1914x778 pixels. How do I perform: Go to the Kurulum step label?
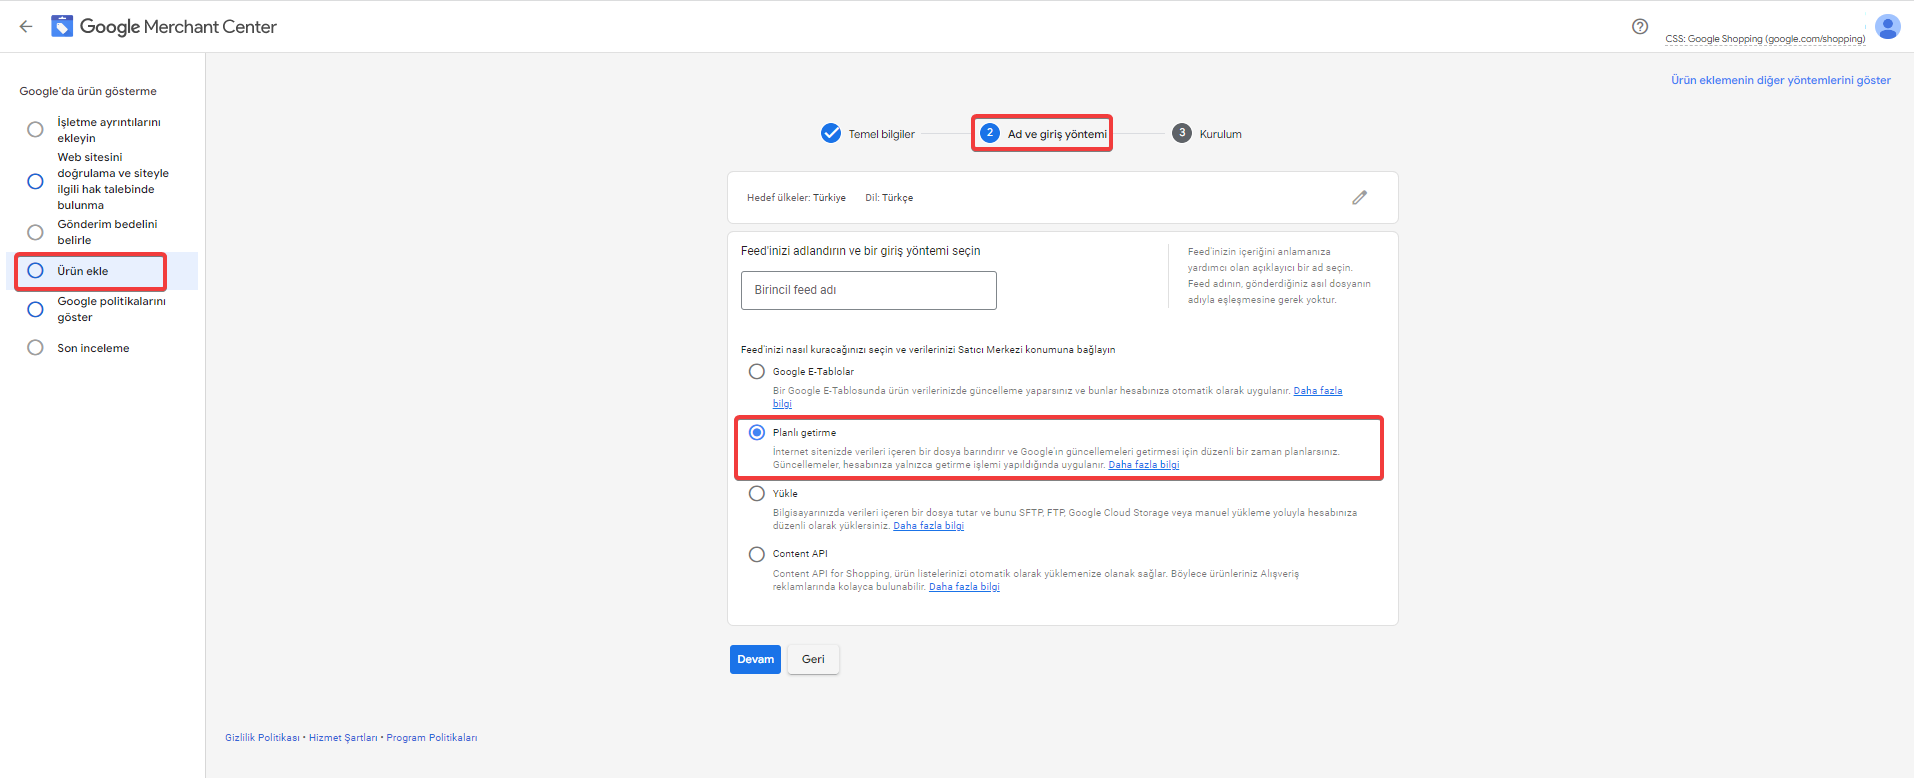tap(1220, 134)
